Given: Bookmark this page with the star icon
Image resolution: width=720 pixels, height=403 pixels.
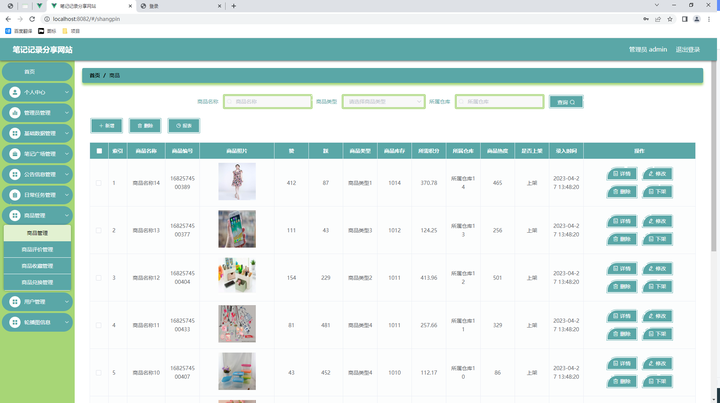Looking at the screenshot, I should click(x=670, y=19).
